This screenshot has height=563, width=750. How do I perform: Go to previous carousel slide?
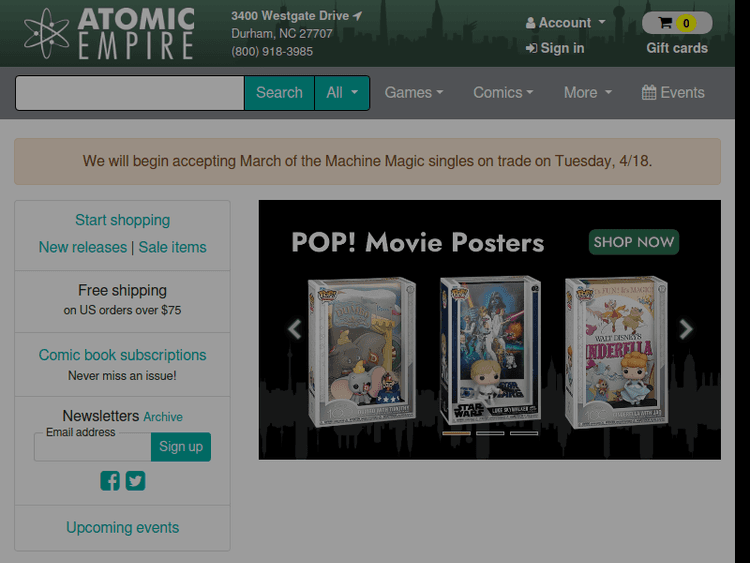(294, 329)
